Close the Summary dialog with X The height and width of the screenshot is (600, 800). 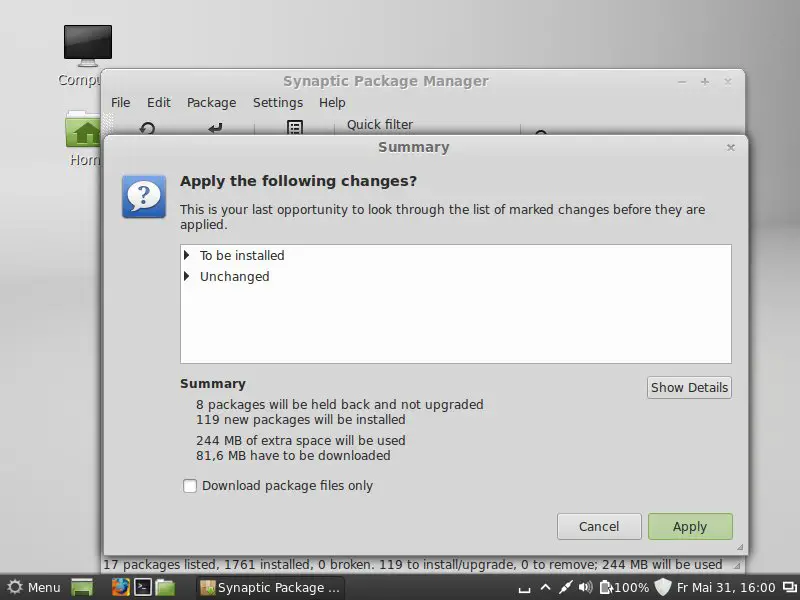tap(731, 147)
